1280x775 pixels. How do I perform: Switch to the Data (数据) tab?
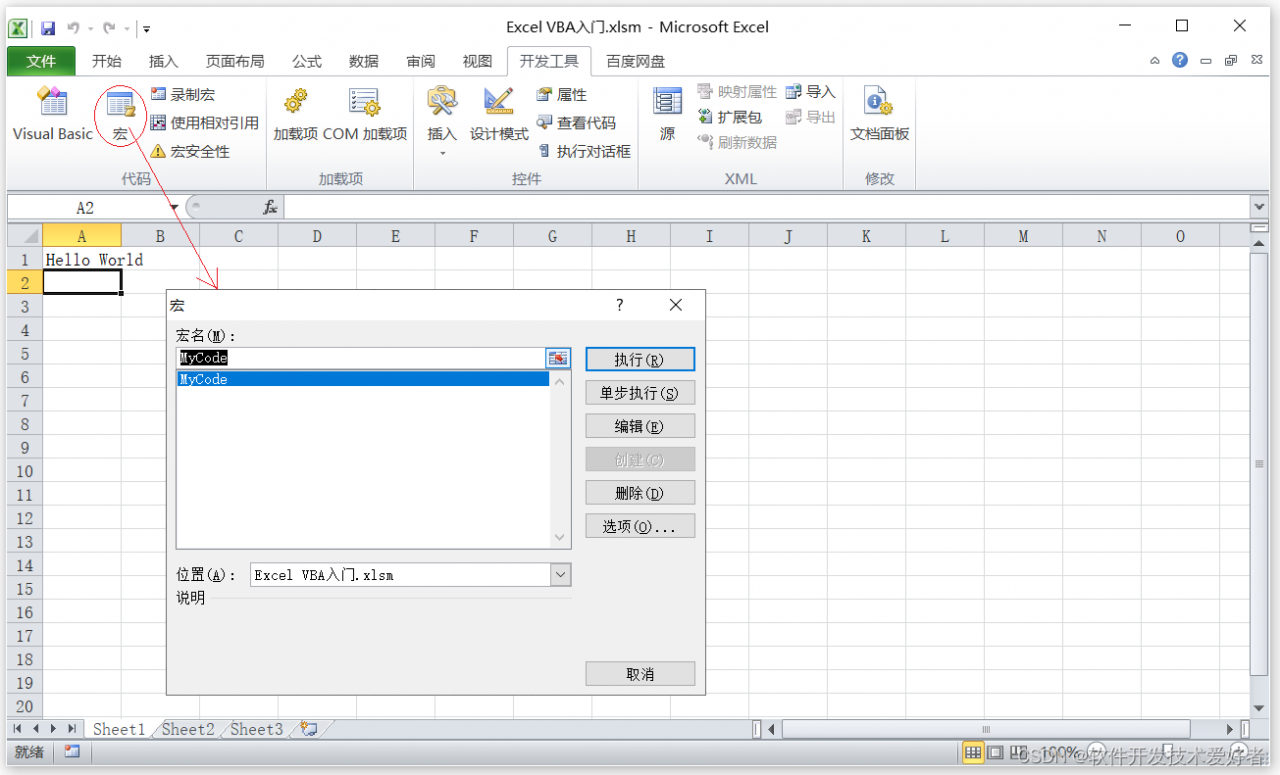pos(364,61)
